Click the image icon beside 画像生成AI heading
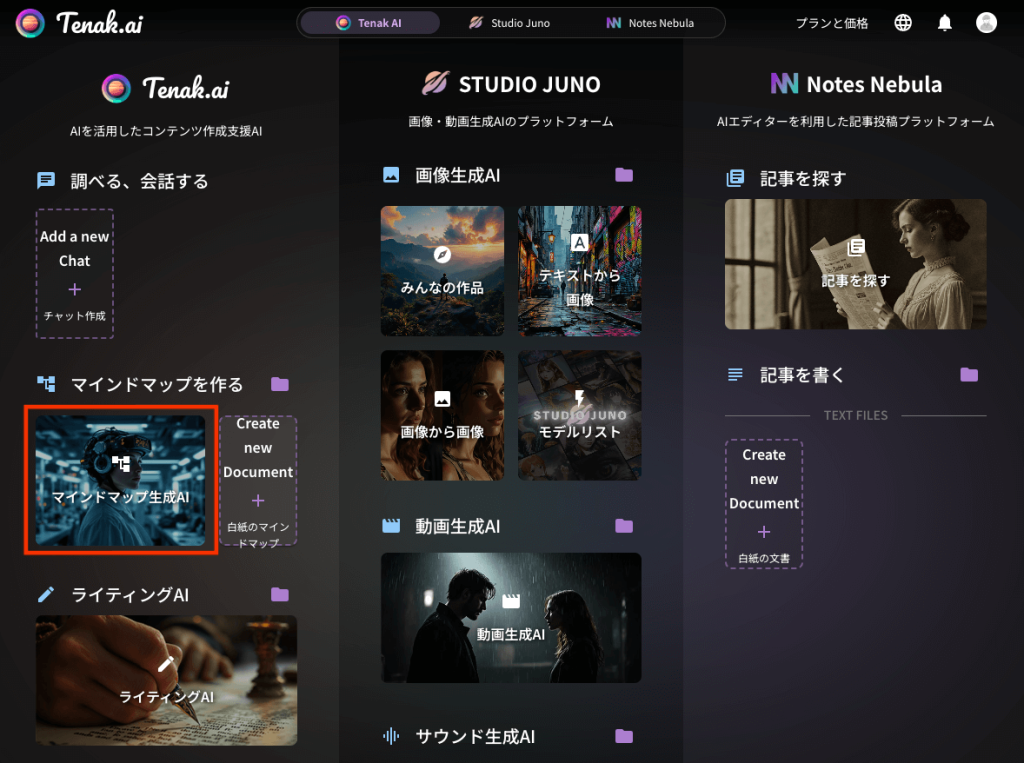Image resolution: width=1024 pixels, height=763 pixels. click(391, 175)
